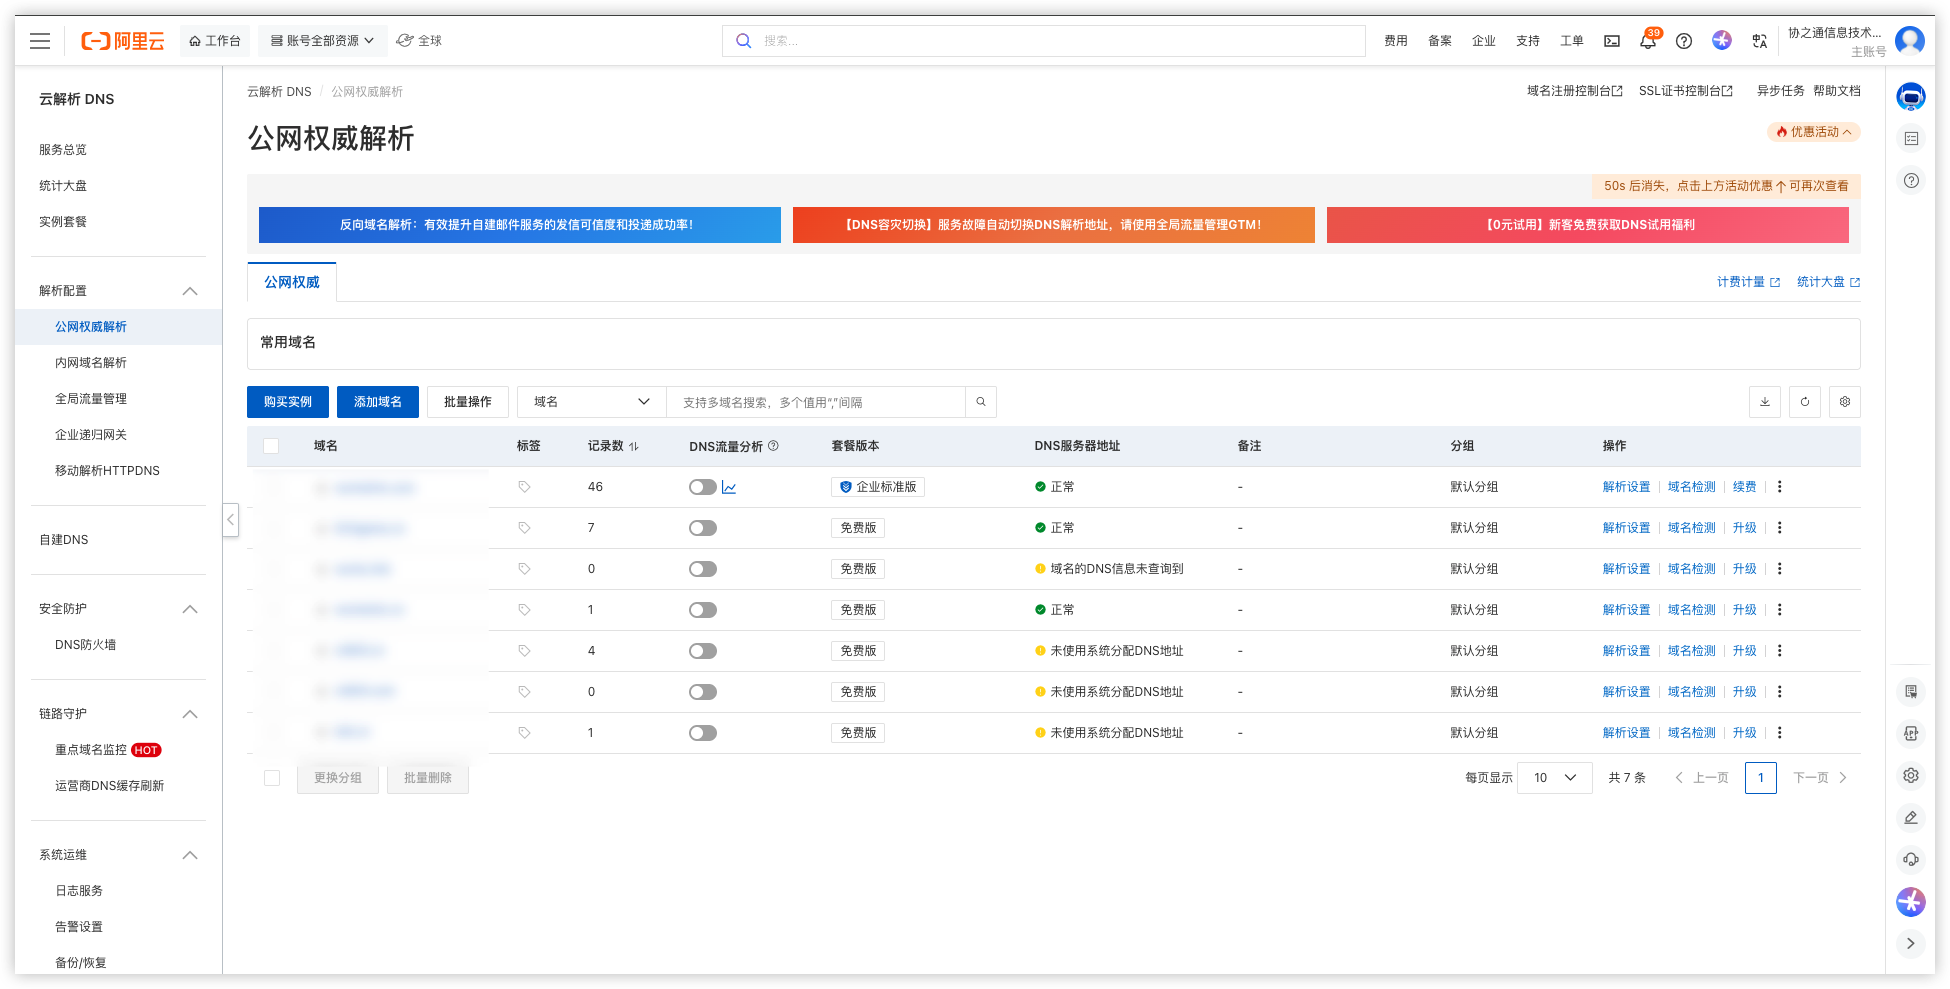View DNS traffic chart icon in first row
The width and height of the screenshot is (1950, 989).
coord(729,488)
